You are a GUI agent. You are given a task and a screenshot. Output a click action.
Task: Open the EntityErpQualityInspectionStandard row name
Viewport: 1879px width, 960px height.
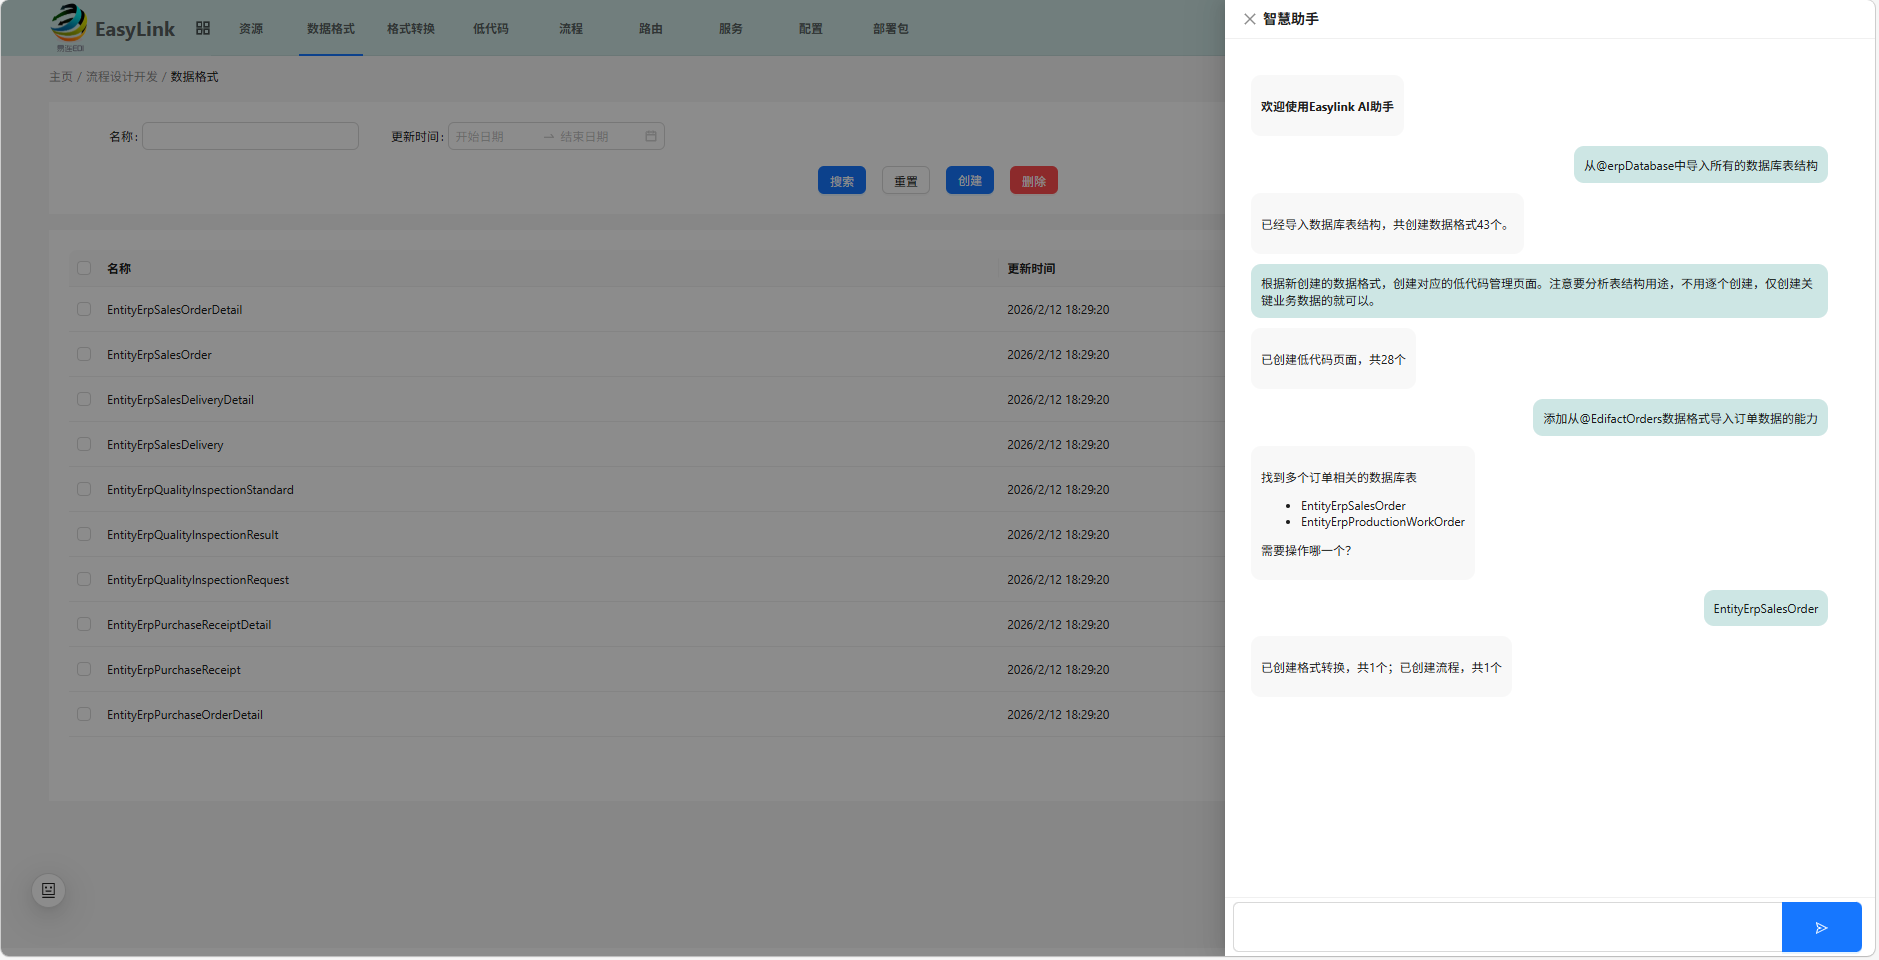pos(200,490)
